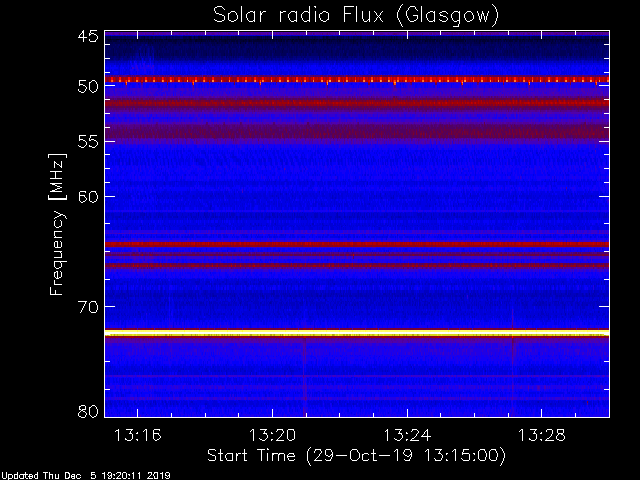Click the 13:16 time tick label

click(138, 435)
